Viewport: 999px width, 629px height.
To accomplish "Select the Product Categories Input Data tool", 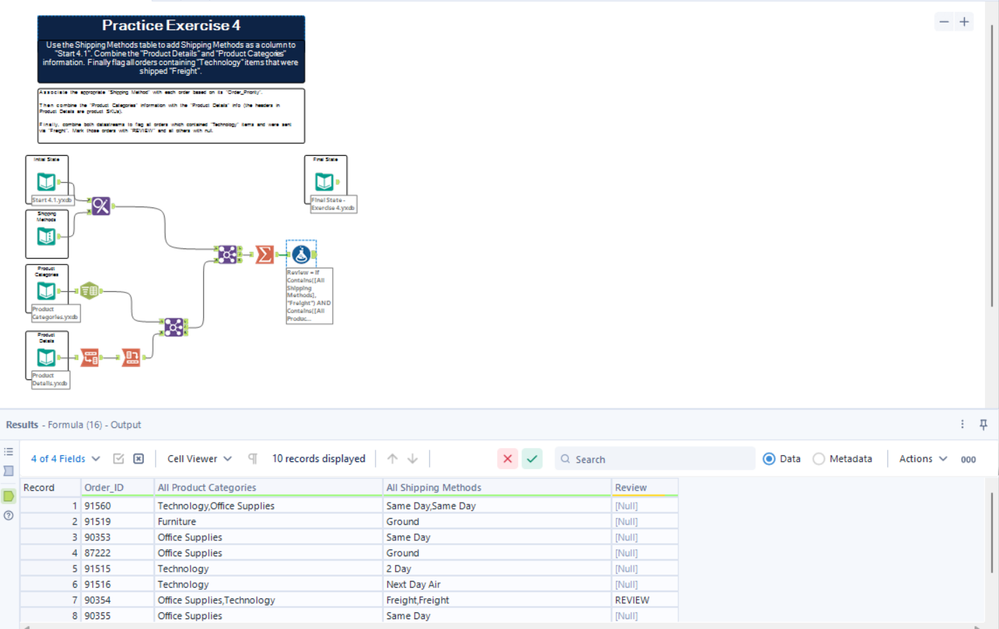I will click(x=46, y=291).
